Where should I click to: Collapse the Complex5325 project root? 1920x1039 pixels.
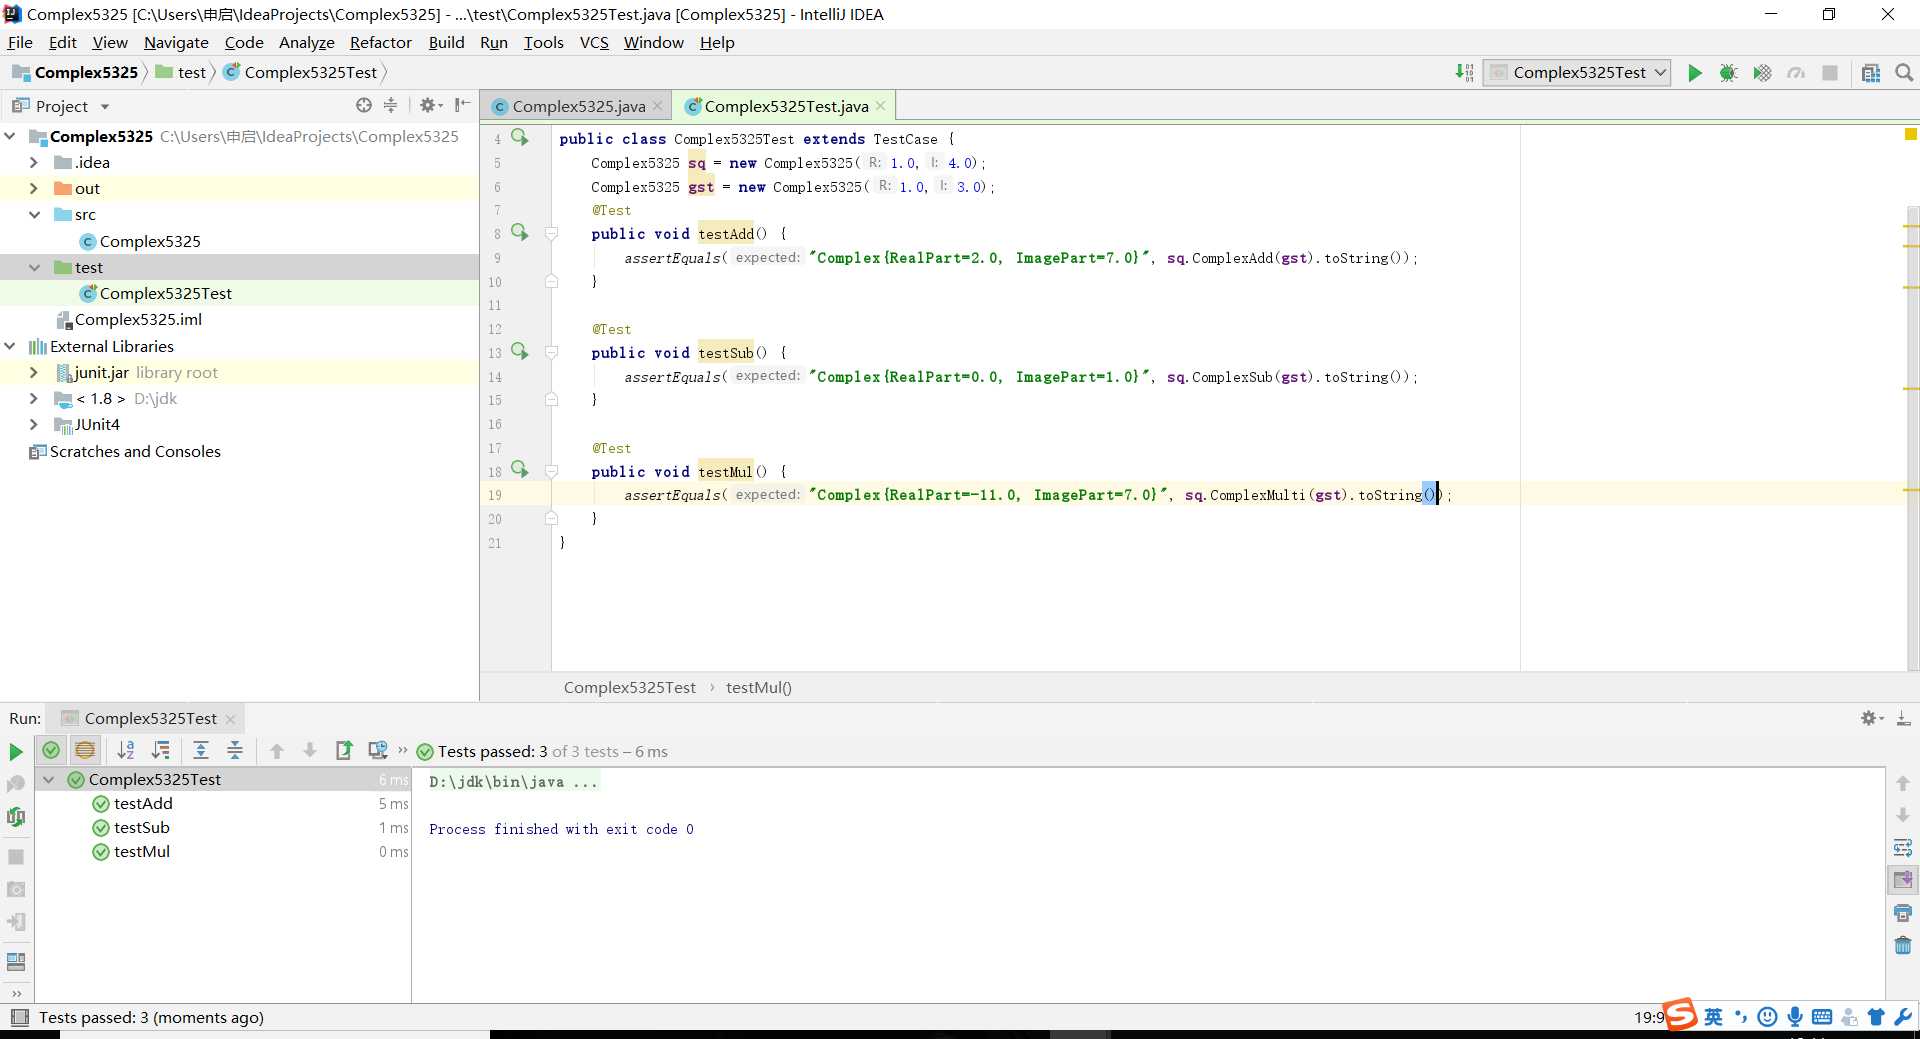click(11, 136)
